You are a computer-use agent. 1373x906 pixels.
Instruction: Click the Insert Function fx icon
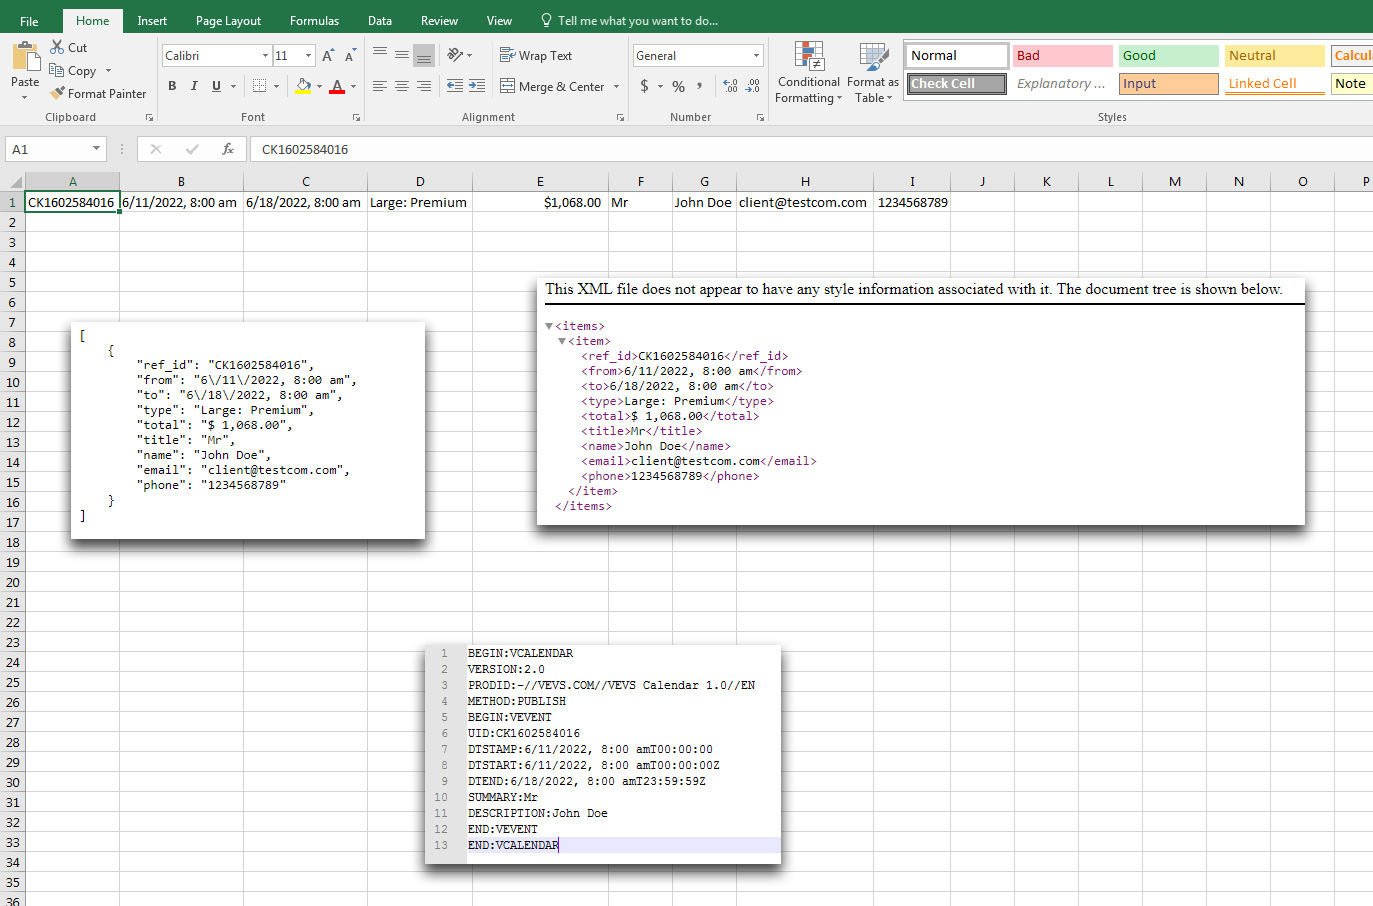coord(228,149)
